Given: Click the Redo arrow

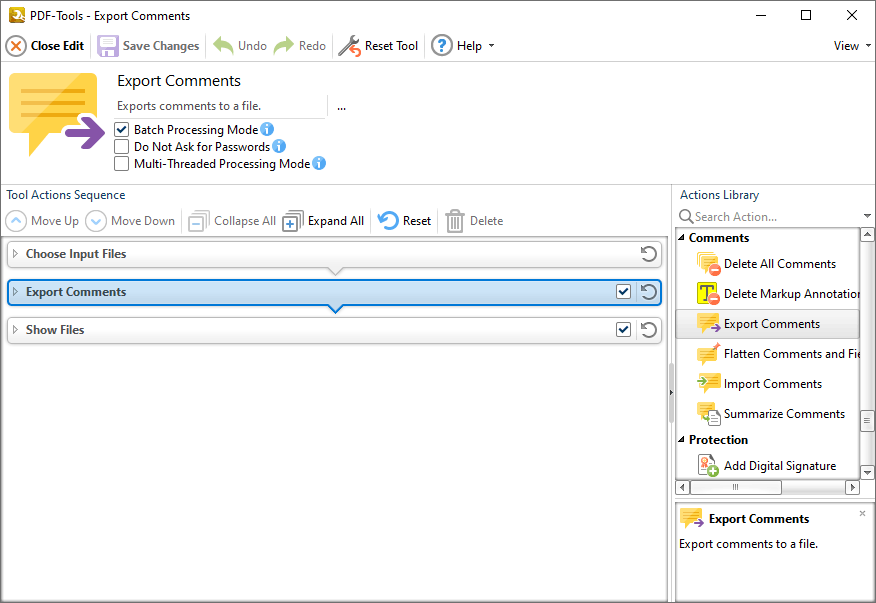Looking at the screenshot, I should click(x=284, y=46).
